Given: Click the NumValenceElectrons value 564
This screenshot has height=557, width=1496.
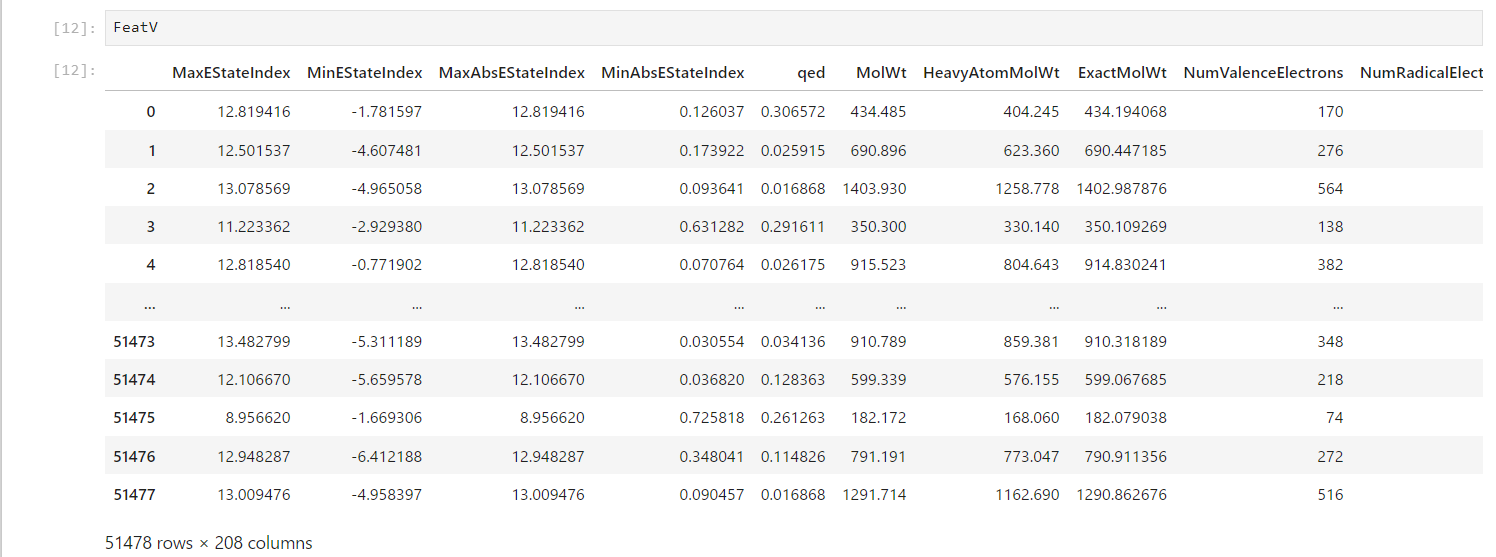Looking at the screenshot, I should [x=1330, y=188].
